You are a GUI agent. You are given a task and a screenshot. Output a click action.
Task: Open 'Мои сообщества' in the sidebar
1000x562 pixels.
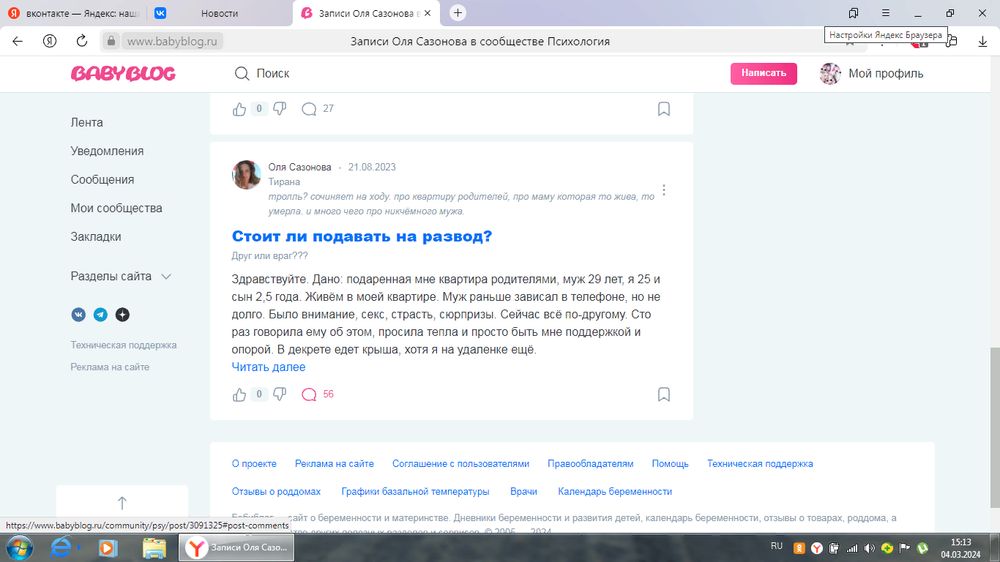tap(116, 208)
